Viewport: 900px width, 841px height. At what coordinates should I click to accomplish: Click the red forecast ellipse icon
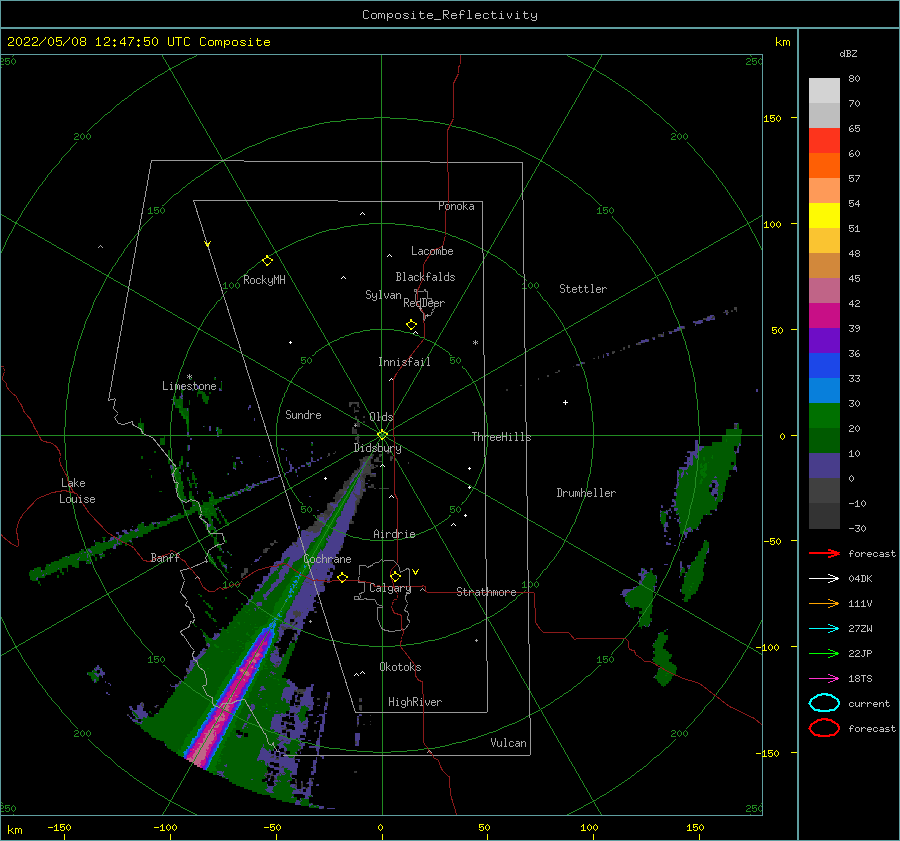[824, 728]
